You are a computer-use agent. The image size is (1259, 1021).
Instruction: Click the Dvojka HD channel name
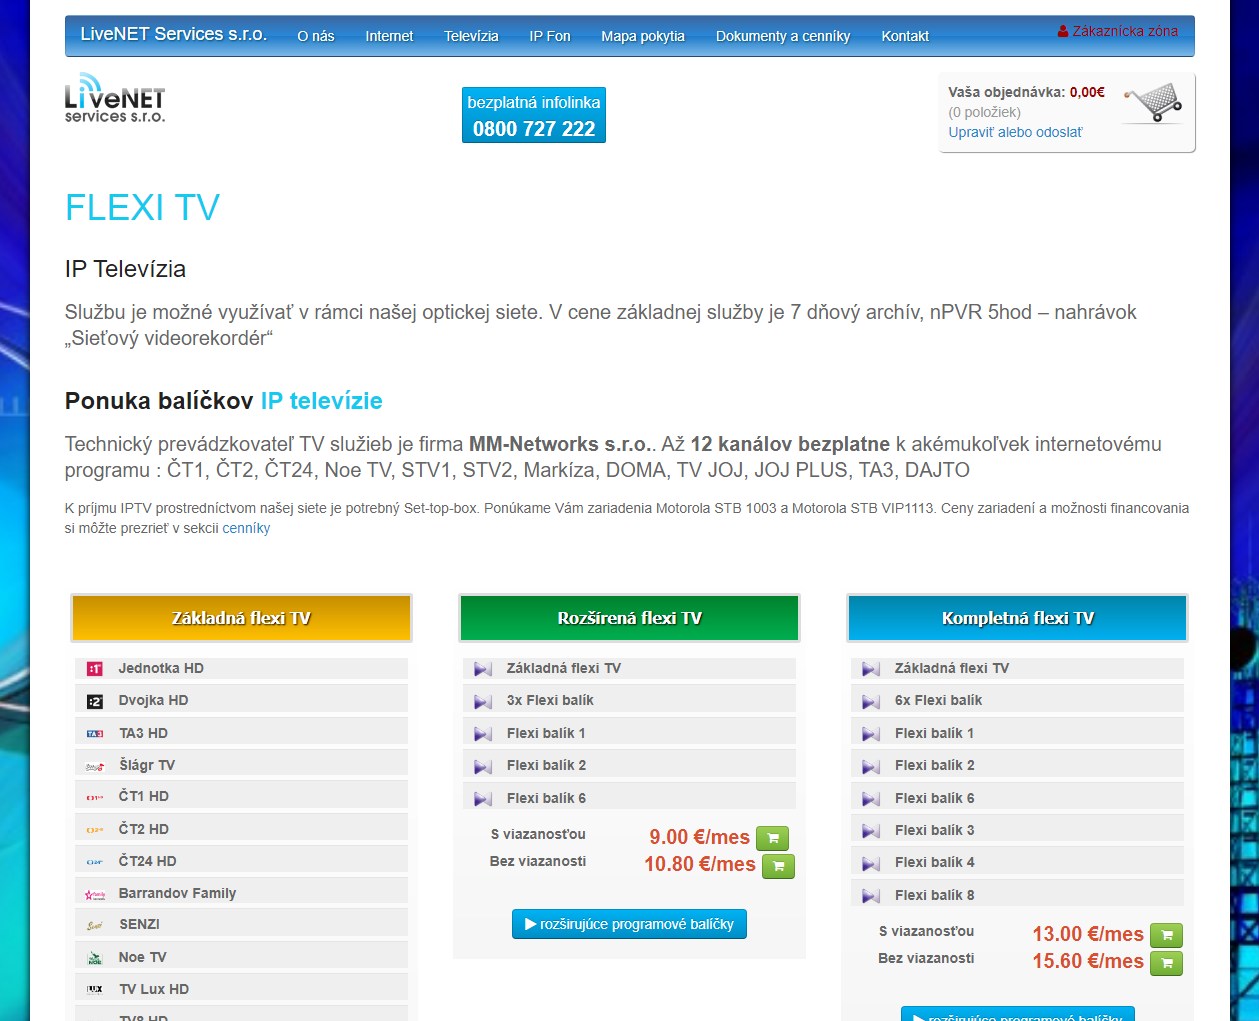[x=153, y=700]
